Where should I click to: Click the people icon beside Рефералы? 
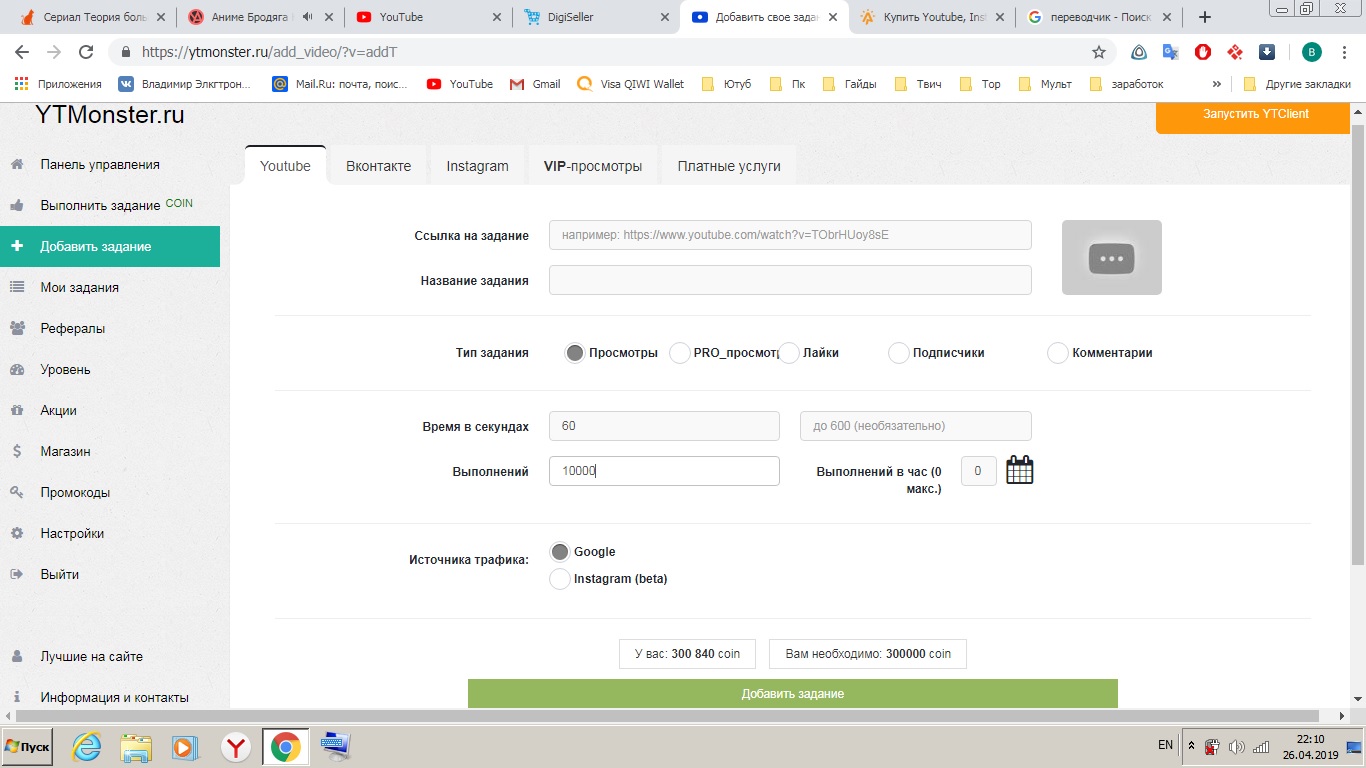point(17,328)
